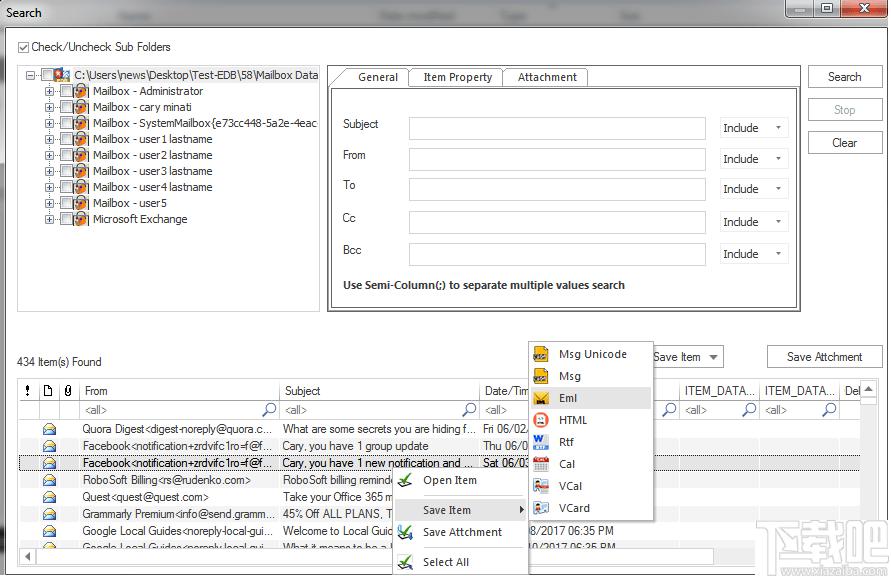
Task: Switch to the Attachment tab
Action: (547, 77)
